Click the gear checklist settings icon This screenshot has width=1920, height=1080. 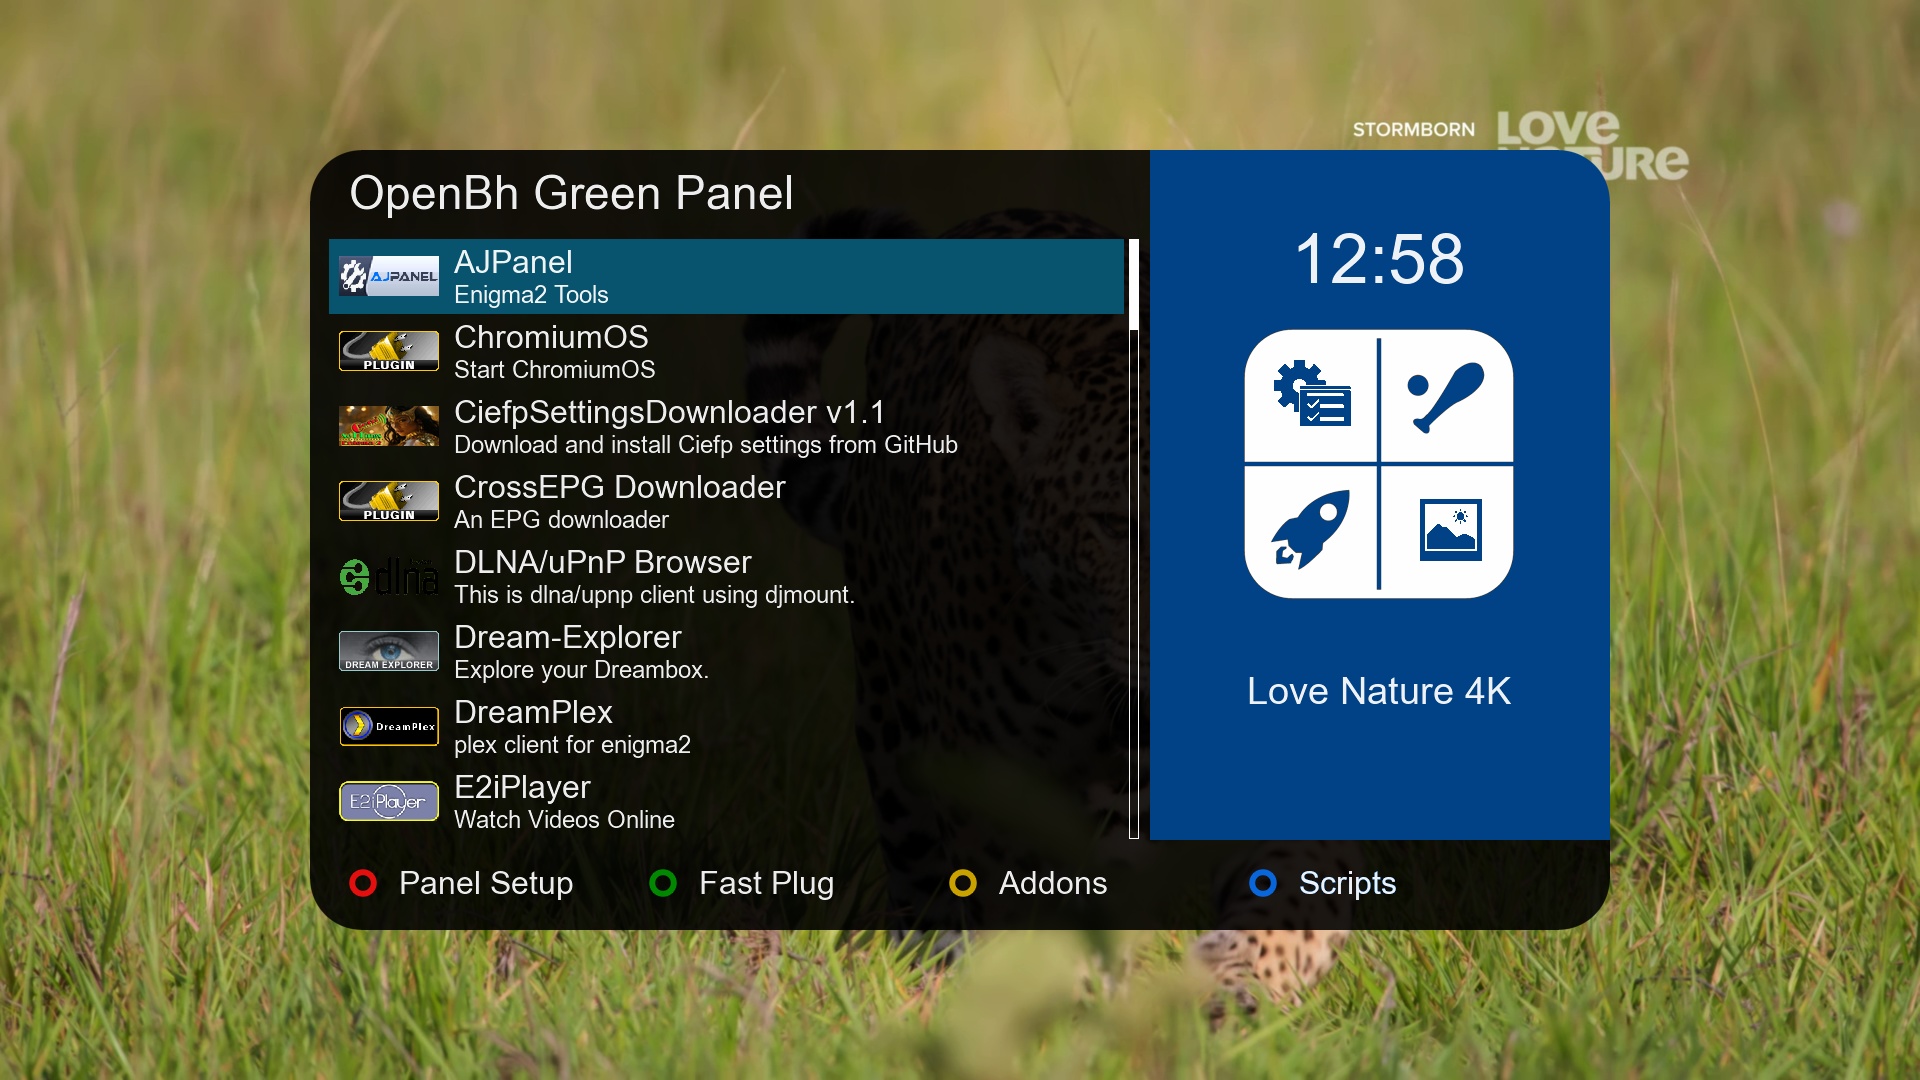click(1312, 394)
